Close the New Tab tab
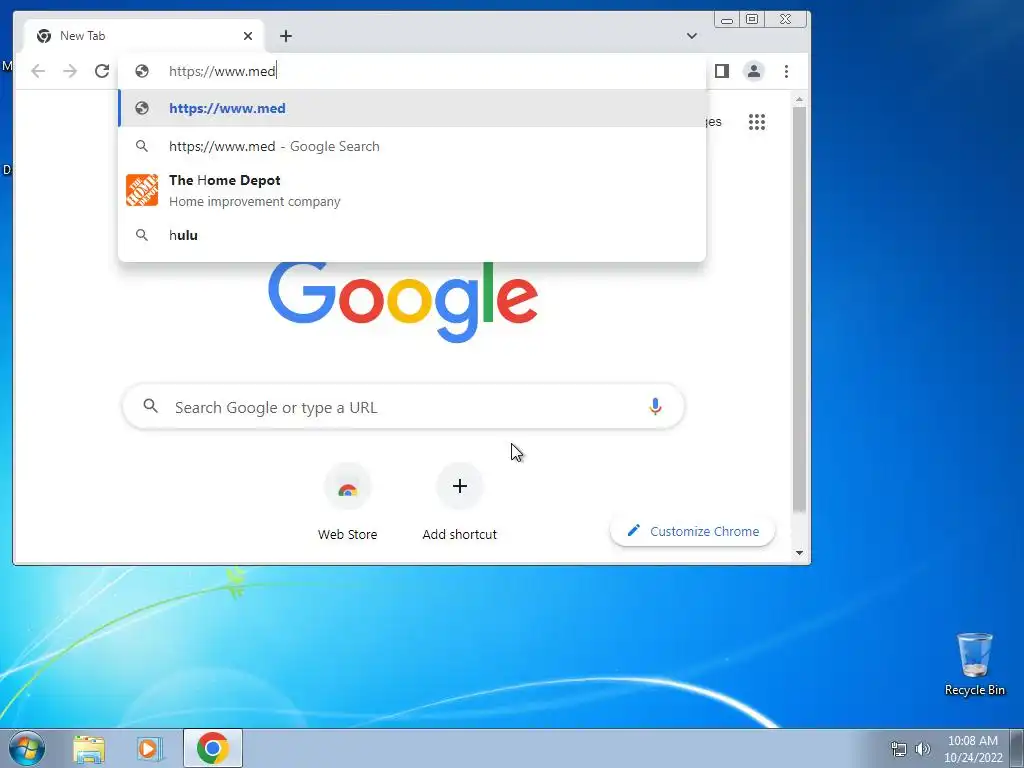This screenshot has height=768, width=1024. click(x=248, y=36)
